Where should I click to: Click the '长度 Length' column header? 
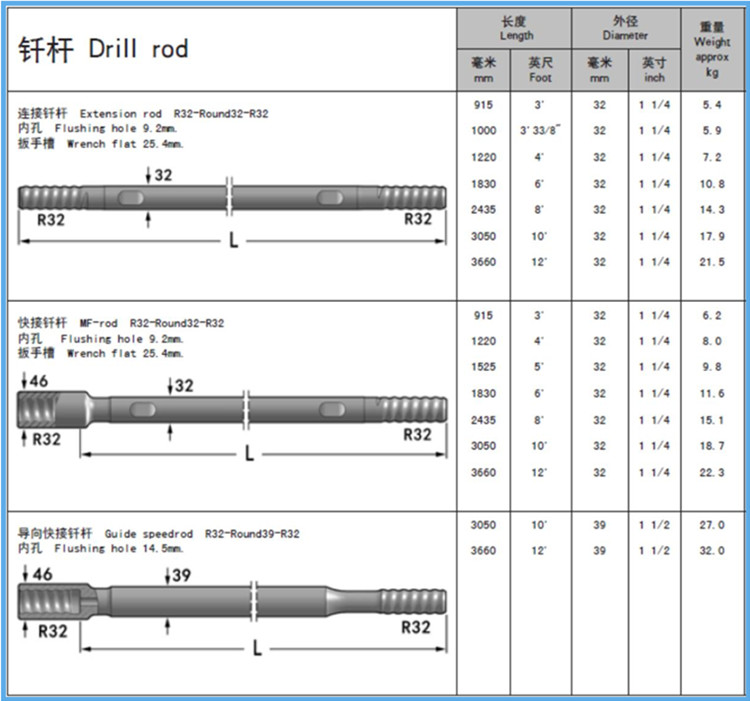tap(515, 28)
